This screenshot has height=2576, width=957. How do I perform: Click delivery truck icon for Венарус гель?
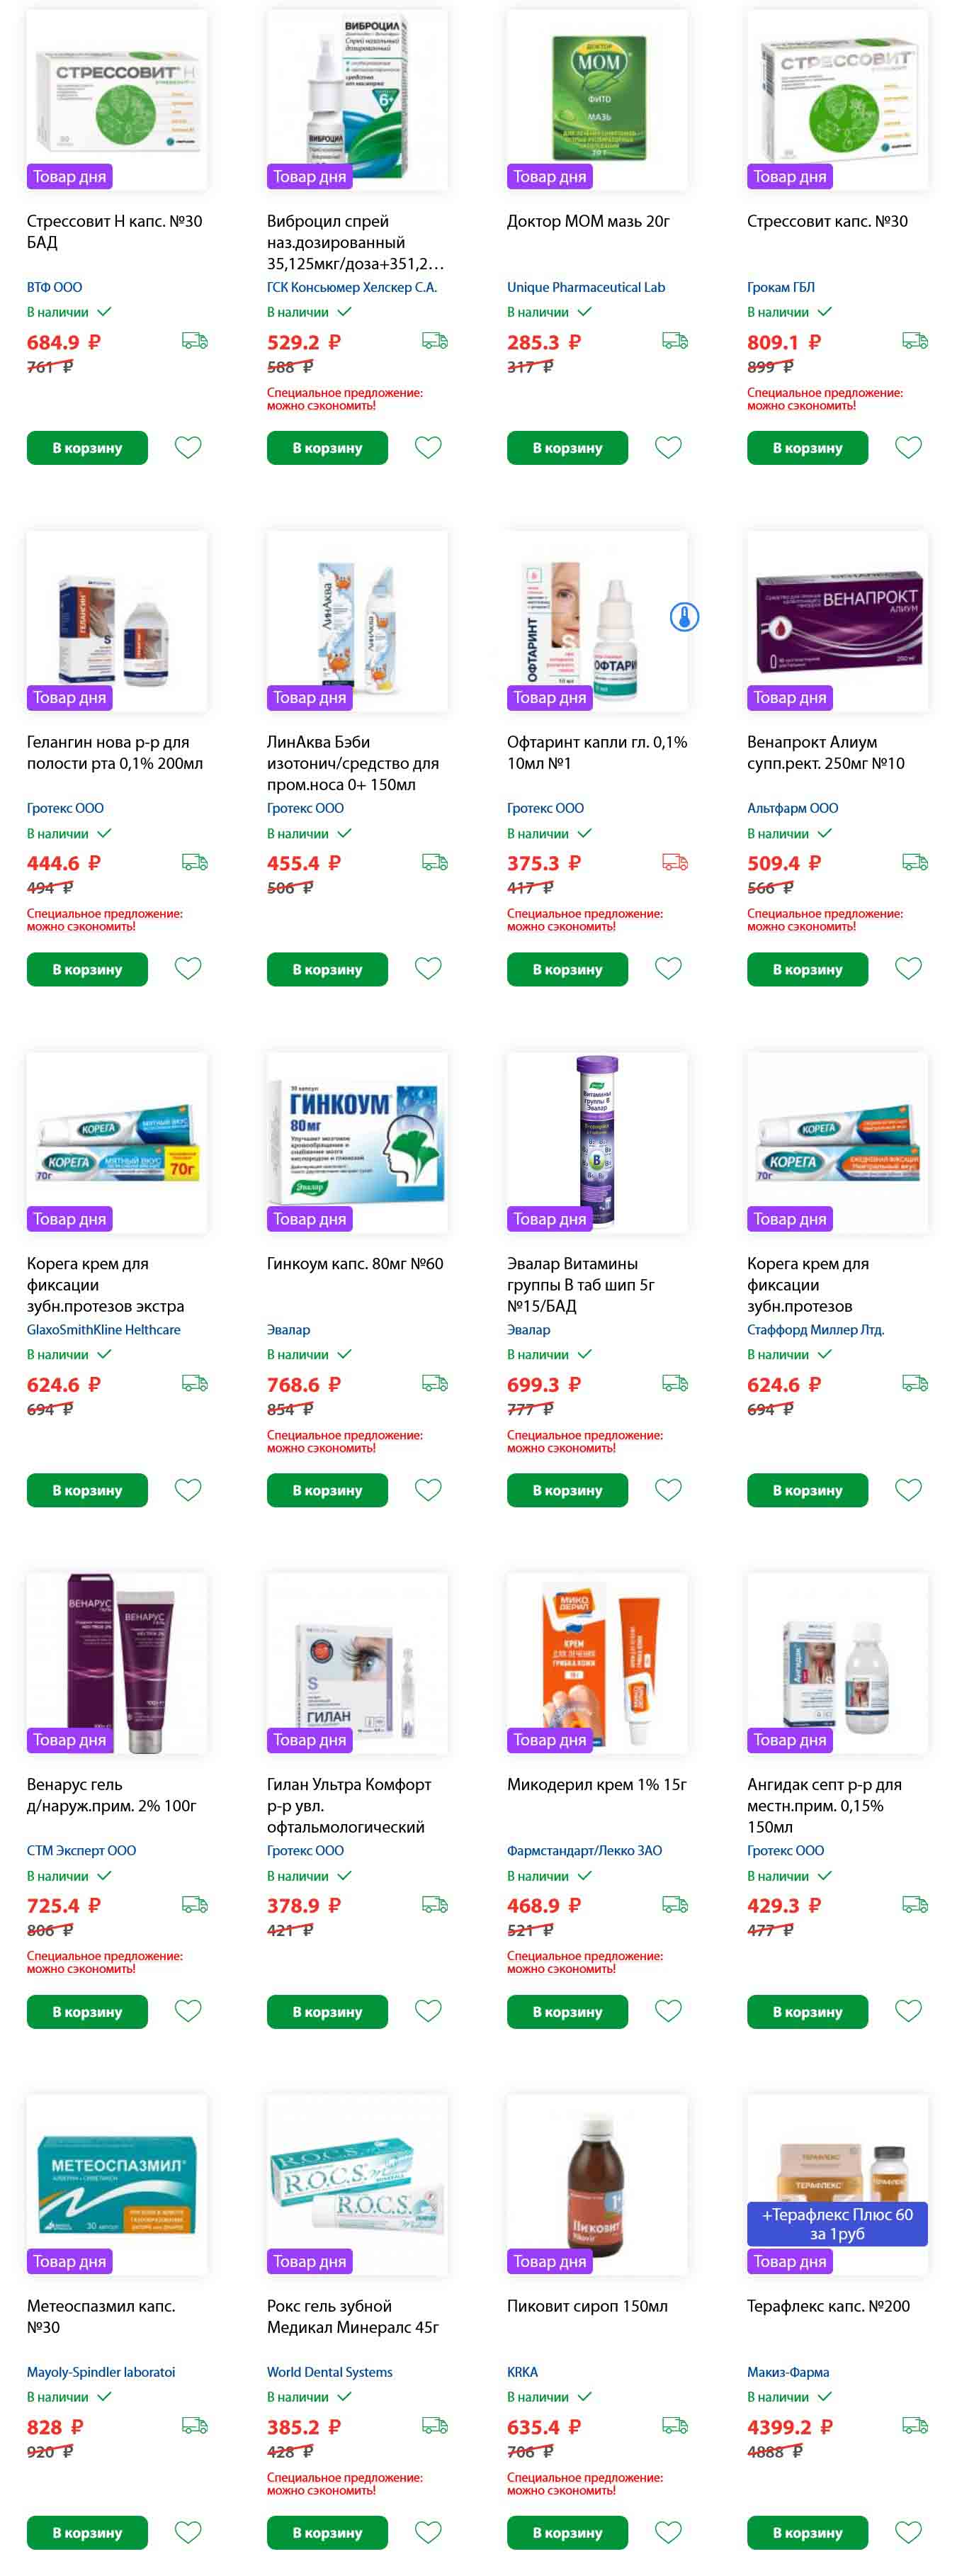[x=195, y=1904]
